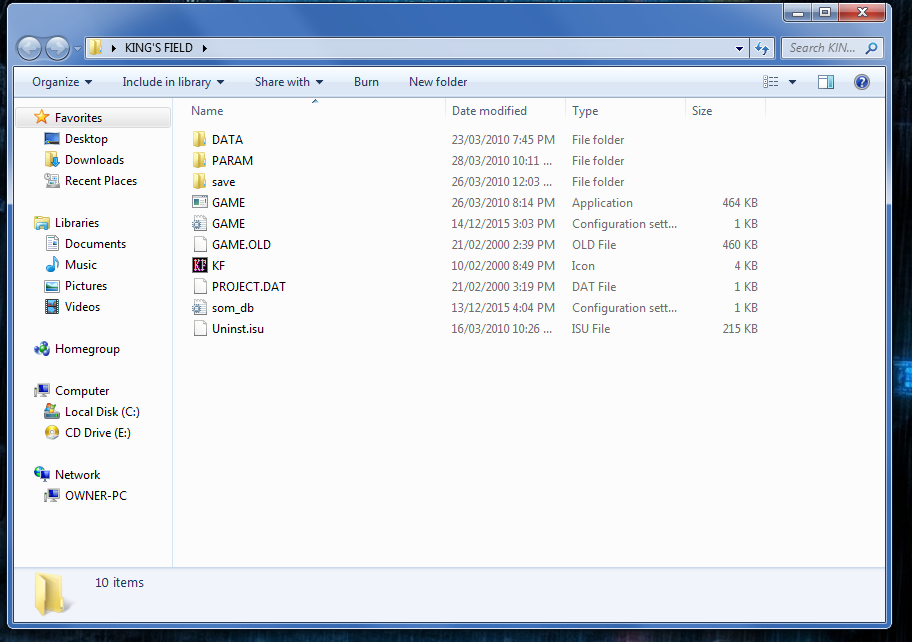Viewport: 912px width, 642px height.
Task: Open OWNER-PC under Network
Action: pos(95,495)
